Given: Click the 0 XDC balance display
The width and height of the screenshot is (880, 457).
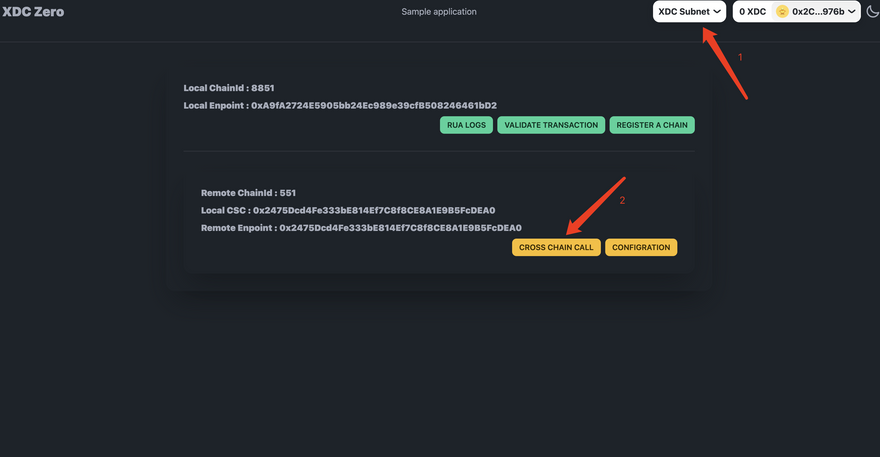Looking at the screenshot, I should [x=753, y=12].
